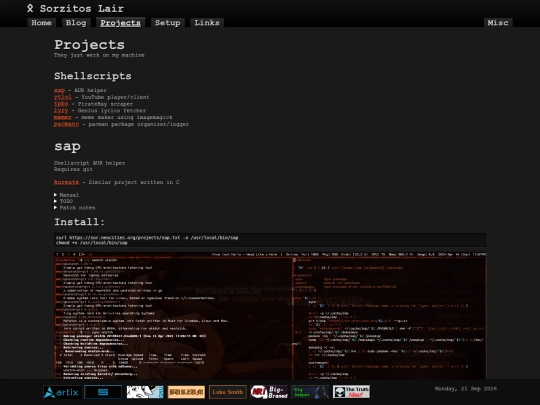This screenshot has width=540, height=405.
Task: Open the sap terminal screenshot image
Action: click(270, 315)
